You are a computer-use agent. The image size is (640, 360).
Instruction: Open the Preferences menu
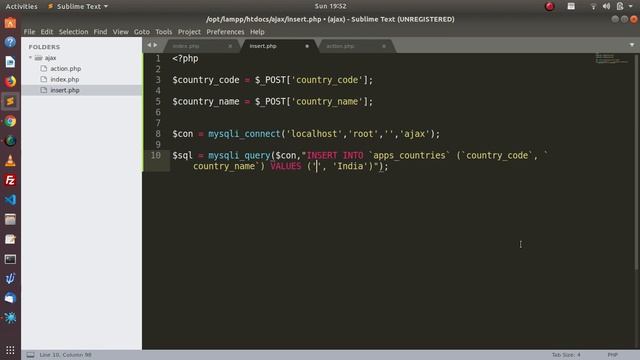(x=225, y=31)
